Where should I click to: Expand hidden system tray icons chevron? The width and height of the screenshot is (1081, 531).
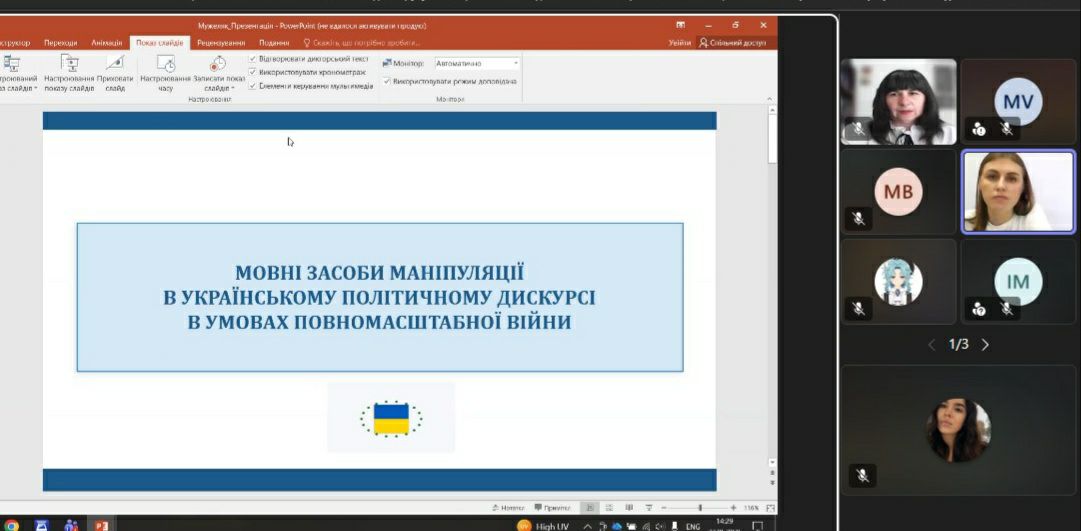coord(587,527)
